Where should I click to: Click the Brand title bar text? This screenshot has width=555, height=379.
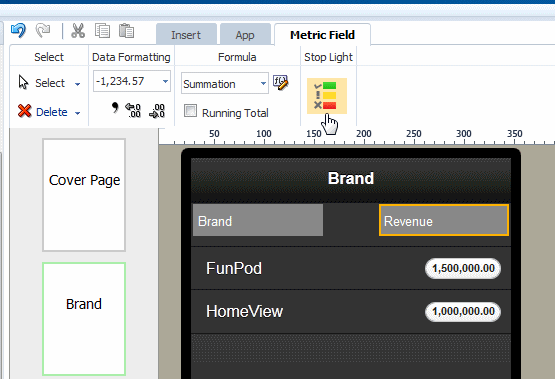point(351,178)
